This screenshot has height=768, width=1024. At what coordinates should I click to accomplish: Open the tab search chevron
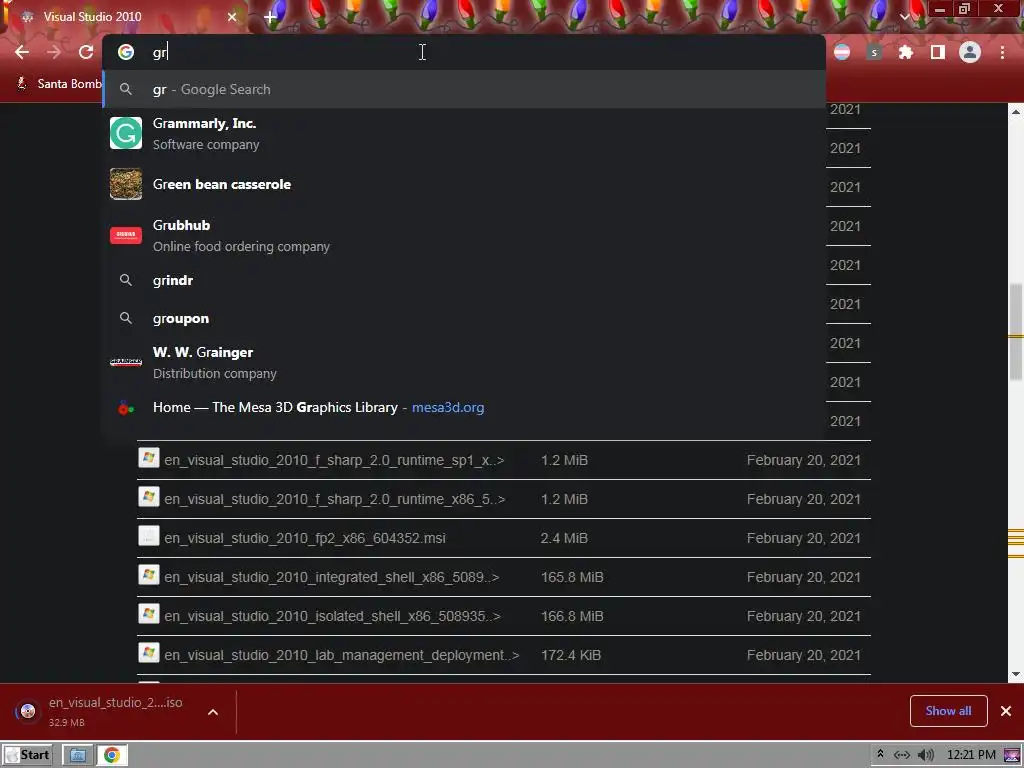pyautogui.click(x=904, y=17)
